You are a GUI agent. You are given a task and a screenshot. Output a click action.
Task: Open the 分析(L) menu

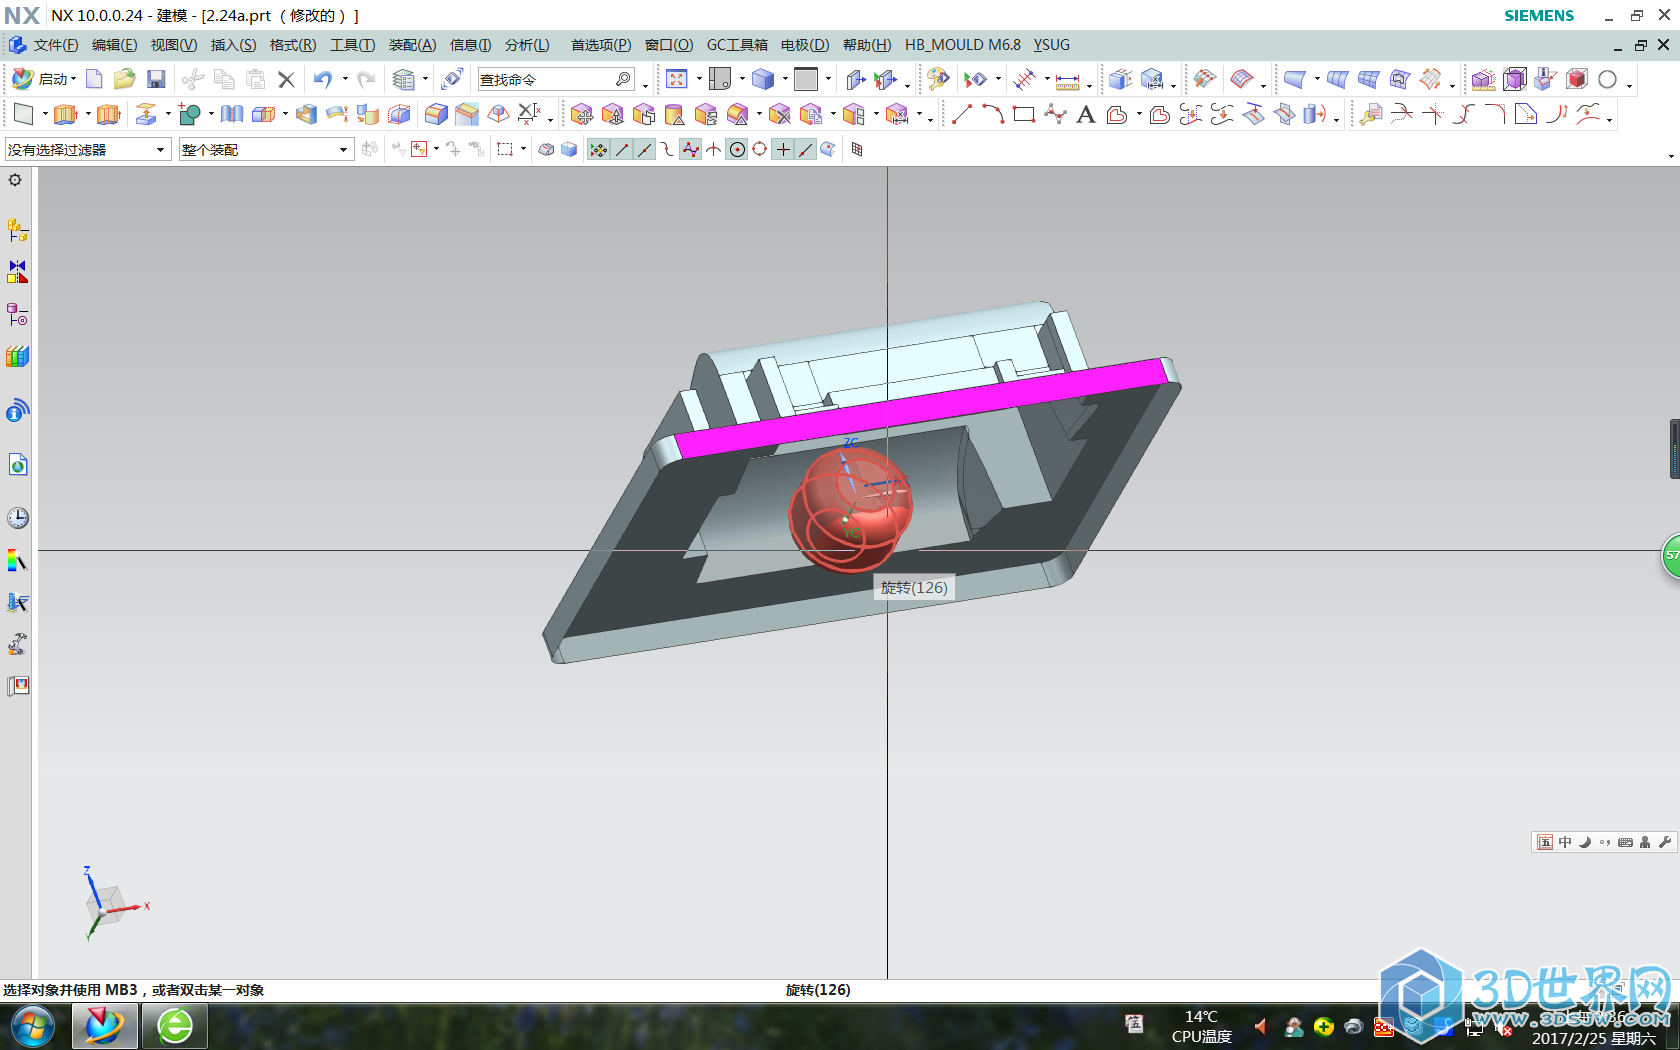tap(527, 45)
